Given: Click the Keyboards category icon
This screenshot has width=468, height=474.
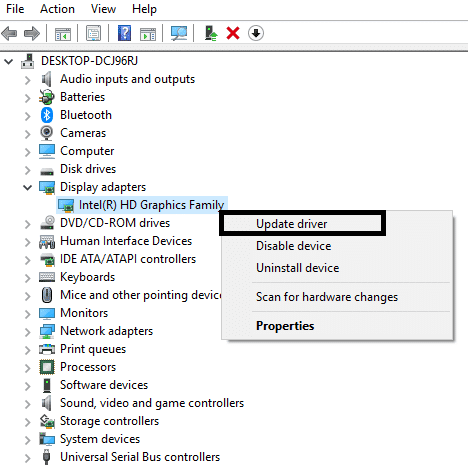Looking at the screenshot, I should point(47,277).
